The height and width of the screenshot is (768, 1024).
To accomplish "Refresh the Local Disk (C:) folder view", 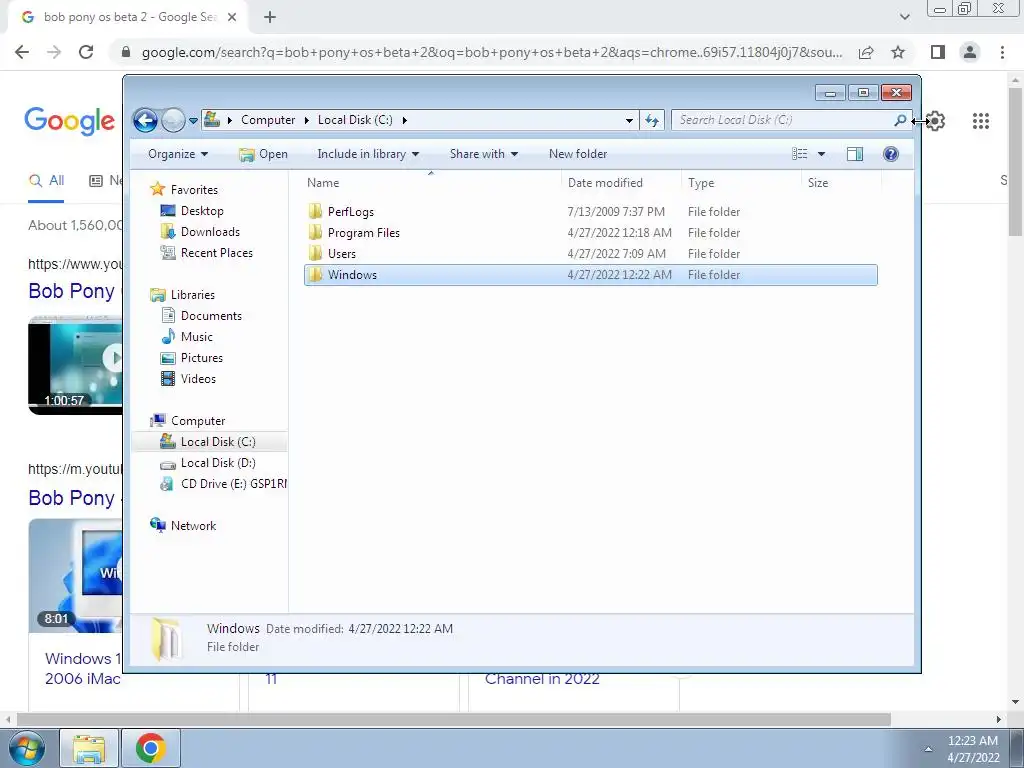I will [652, 120].
